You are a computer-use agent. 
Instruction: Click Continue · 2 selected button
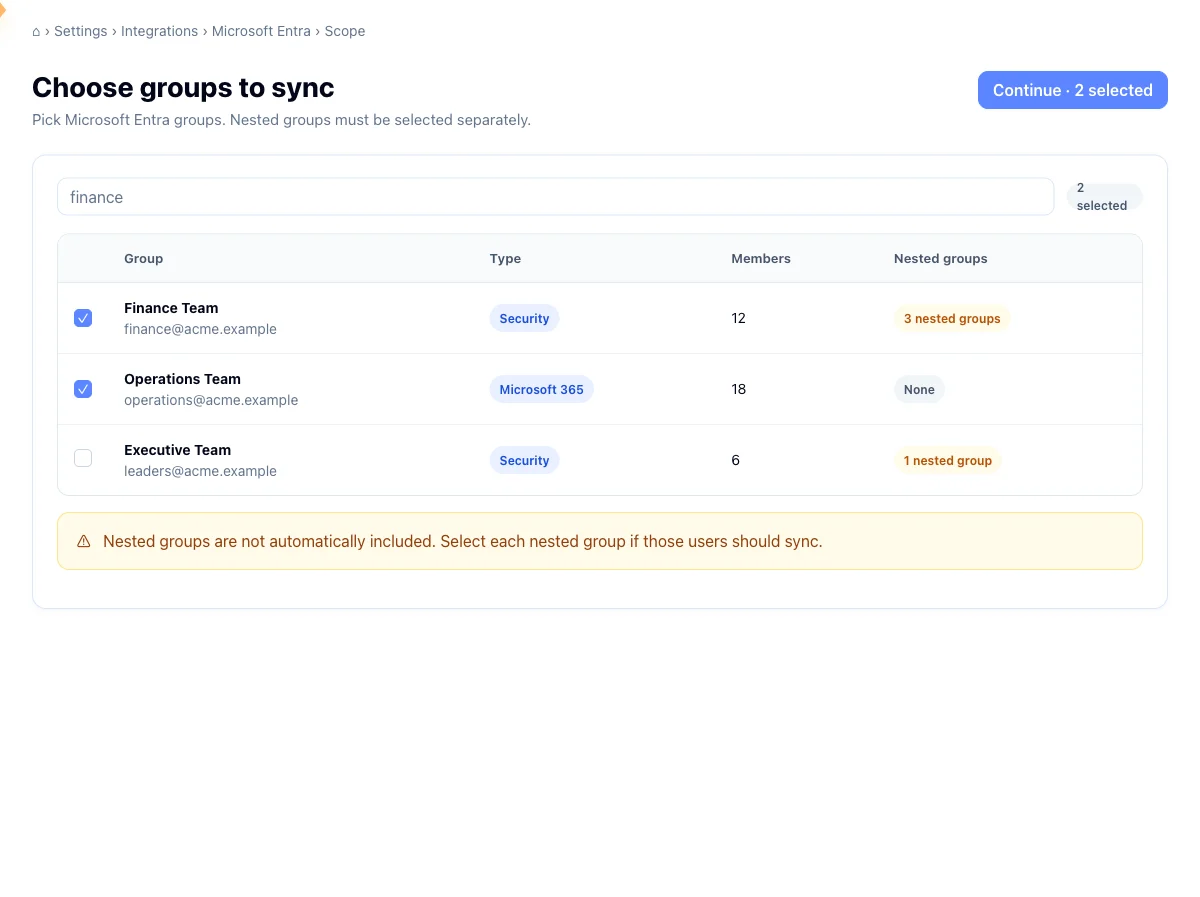point(1072,90)
